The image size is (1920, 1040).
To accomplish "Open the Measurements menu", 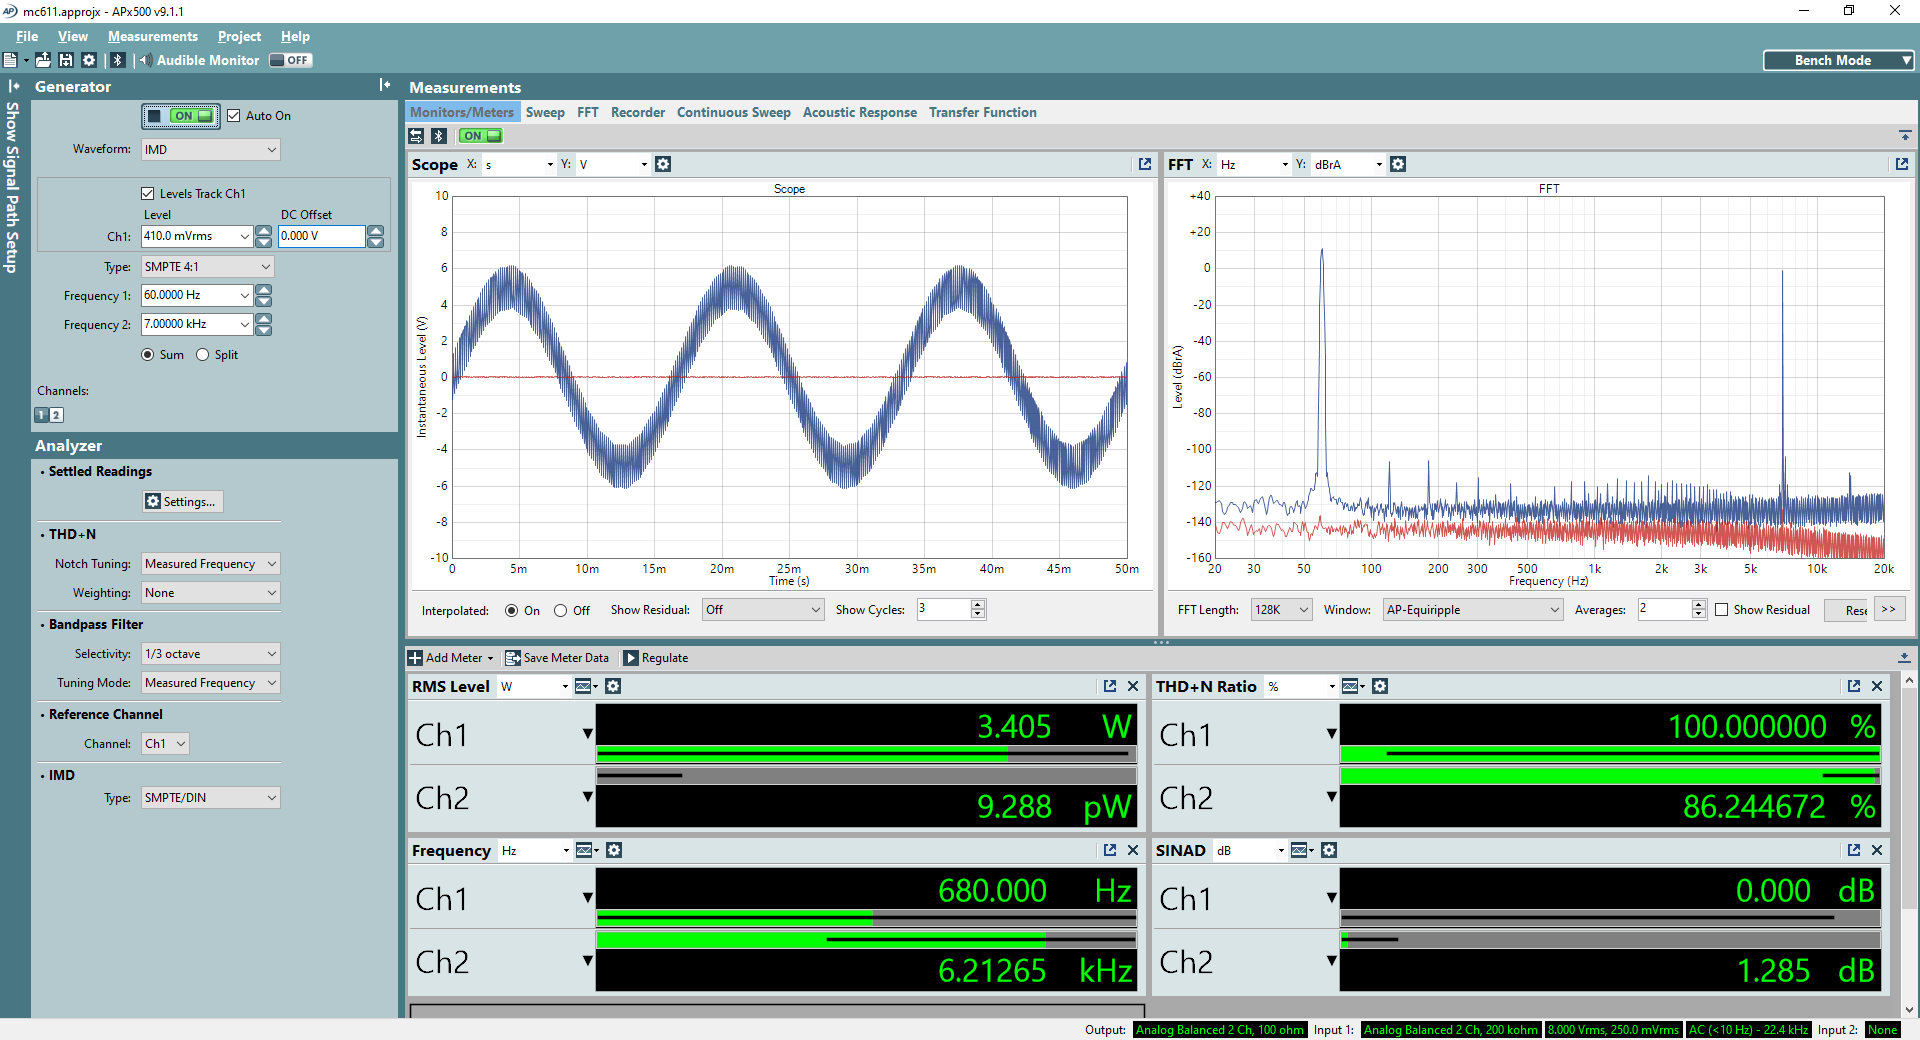I will (153, 36).
